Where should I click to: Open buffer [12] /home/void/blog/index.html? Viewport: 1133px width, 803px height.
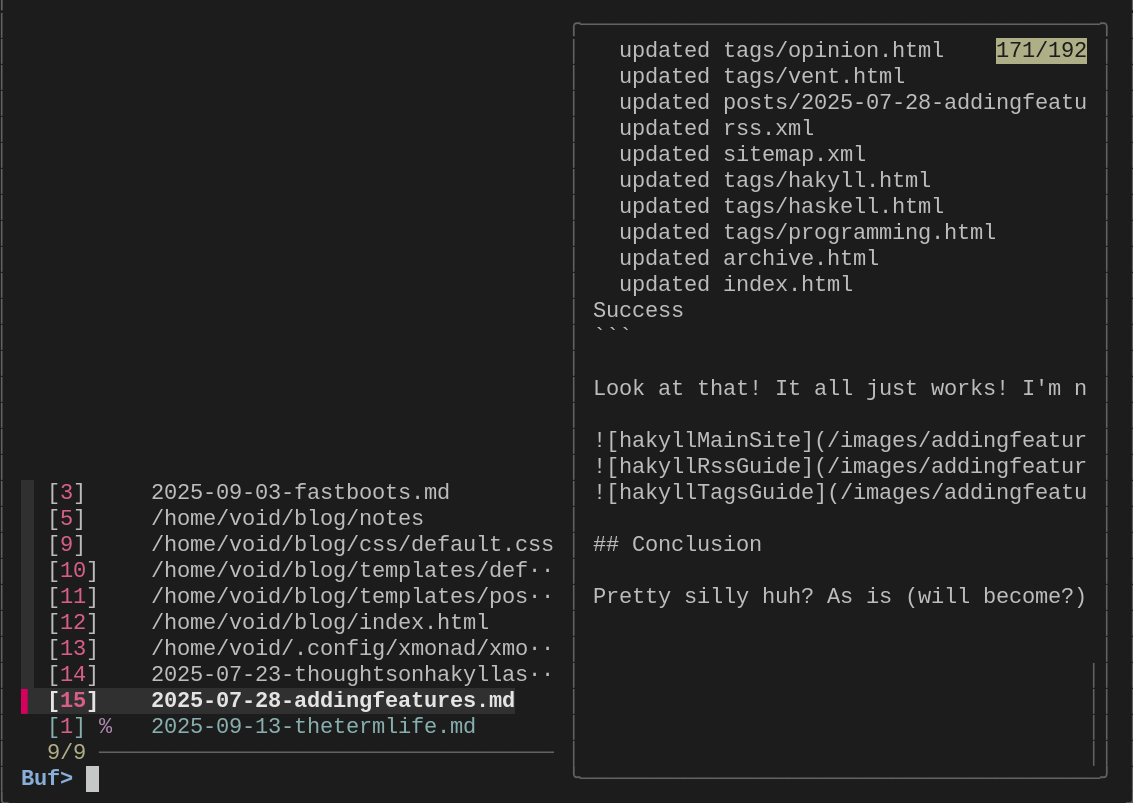(320, 622)
